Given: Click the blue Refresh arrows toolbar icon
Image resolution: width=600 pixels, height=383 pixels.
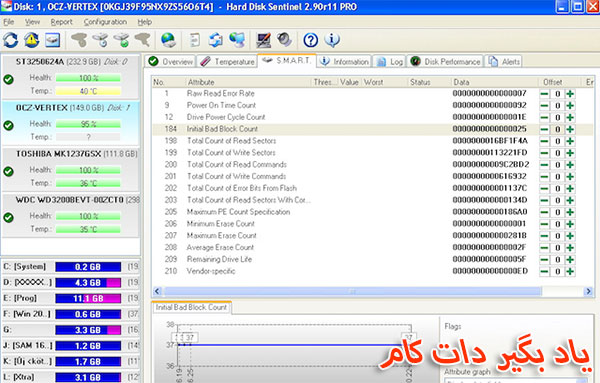Looking at the screenshot, I should pyautogui.click(x=10, y=40).
